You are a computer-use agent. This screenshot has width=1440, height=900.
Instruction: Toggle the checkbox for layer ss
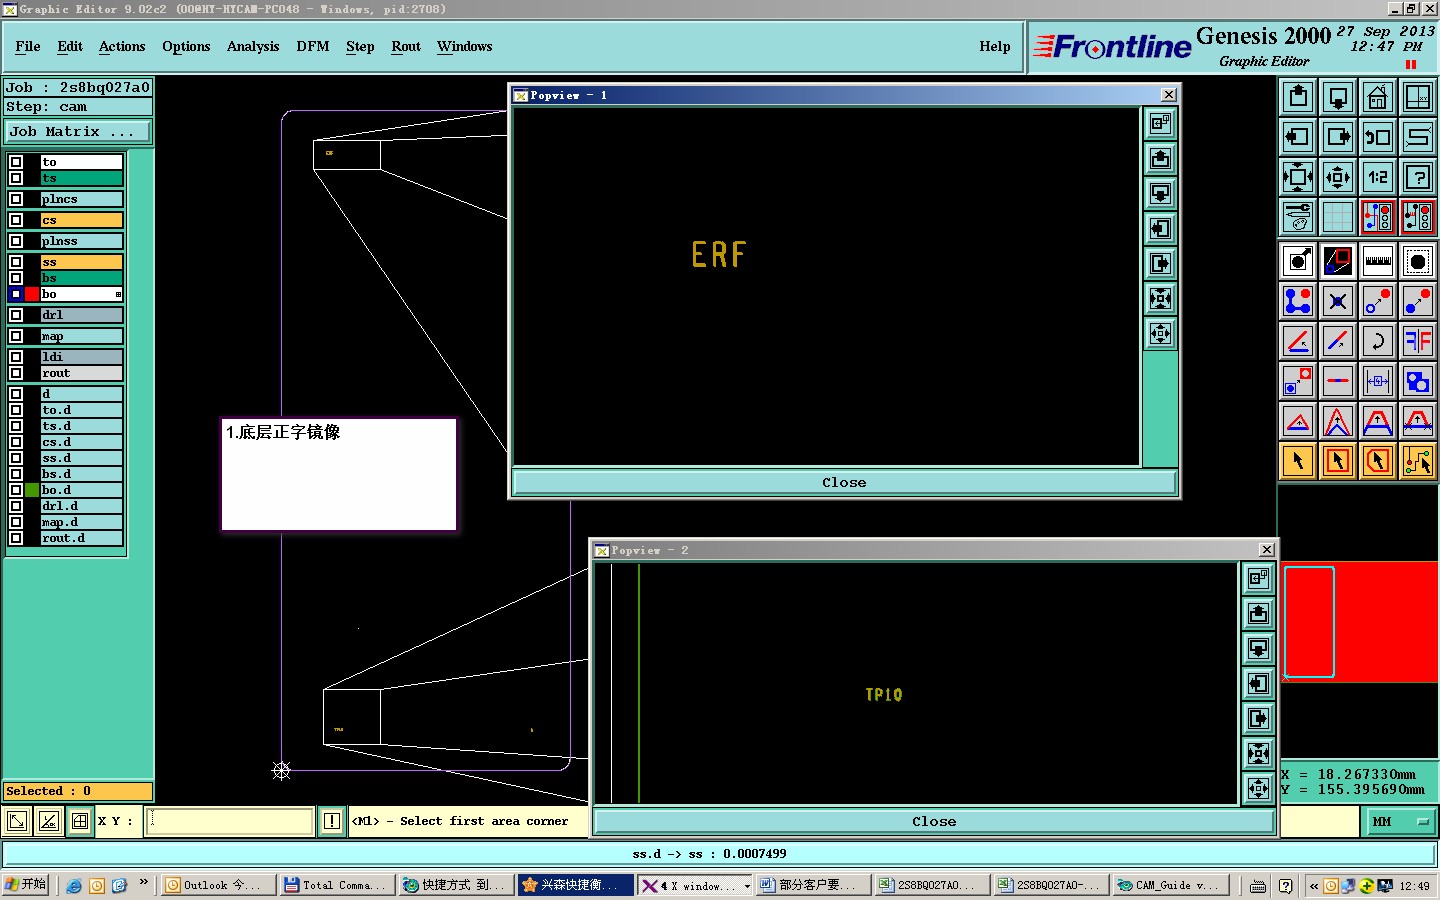tap(16, 262)
